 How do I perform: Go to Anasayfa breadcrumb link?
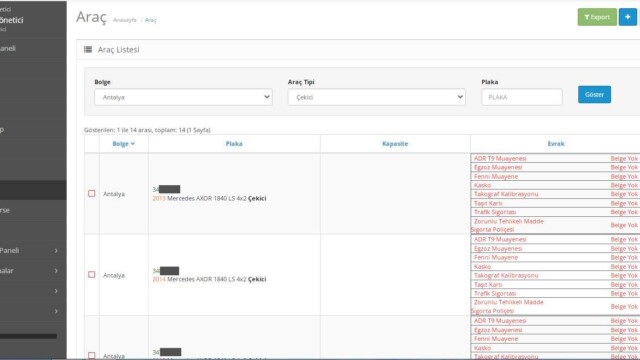click(x=125, y=20)
